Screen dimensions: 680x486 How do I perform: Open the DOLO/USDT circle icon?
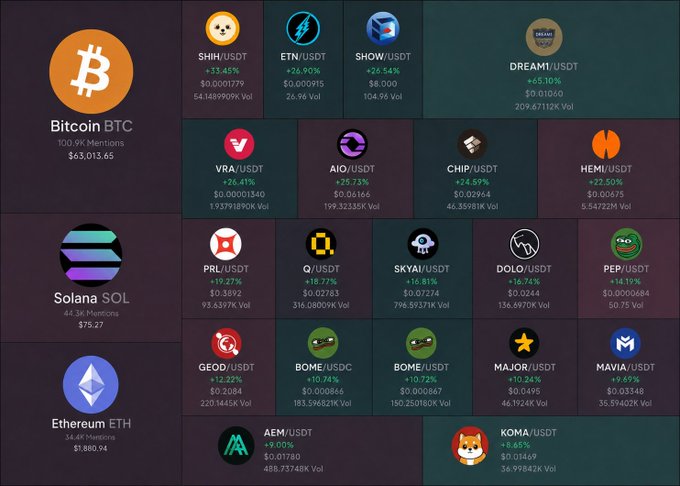point(524,244)
